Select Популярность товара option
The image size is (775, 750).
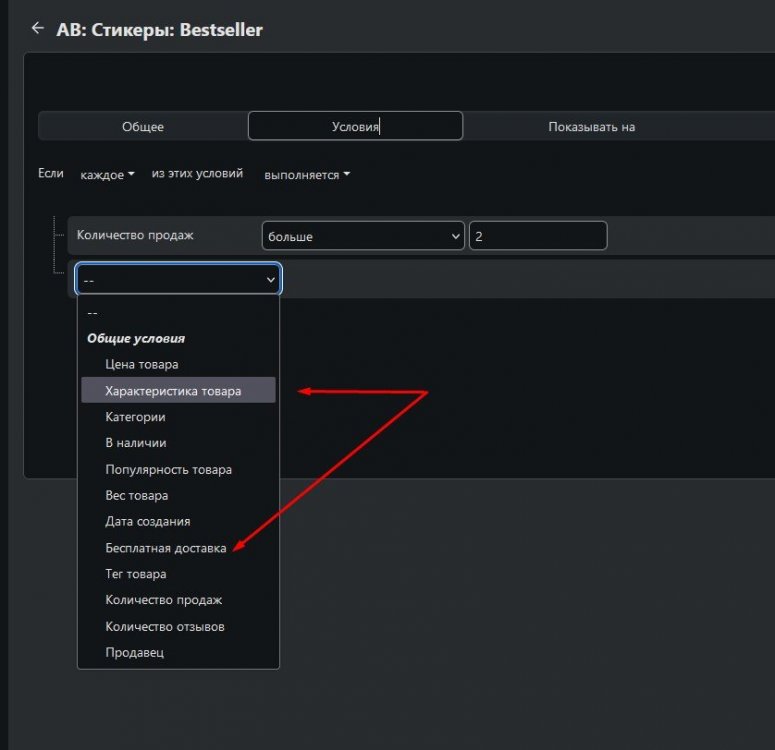point(178,469)
